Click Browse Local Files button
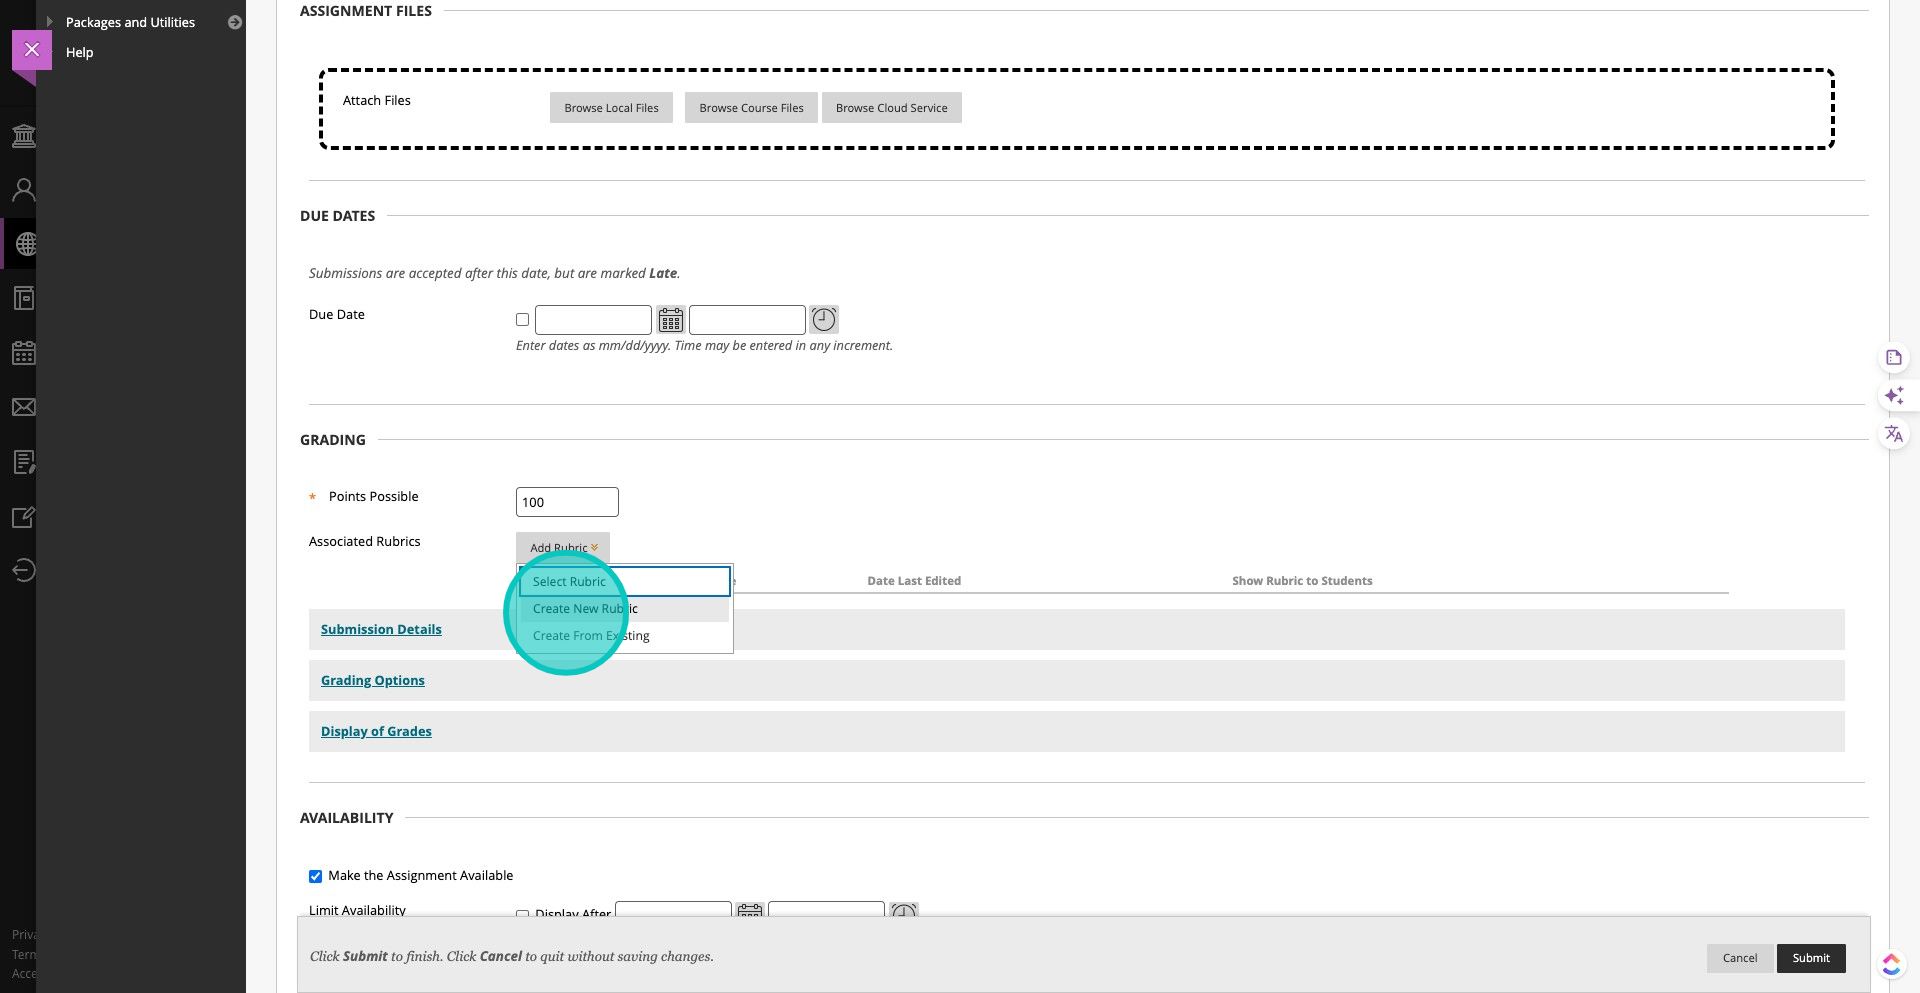Image resolution: width=1920 pixels, height=993 pixels. [611, 108]
